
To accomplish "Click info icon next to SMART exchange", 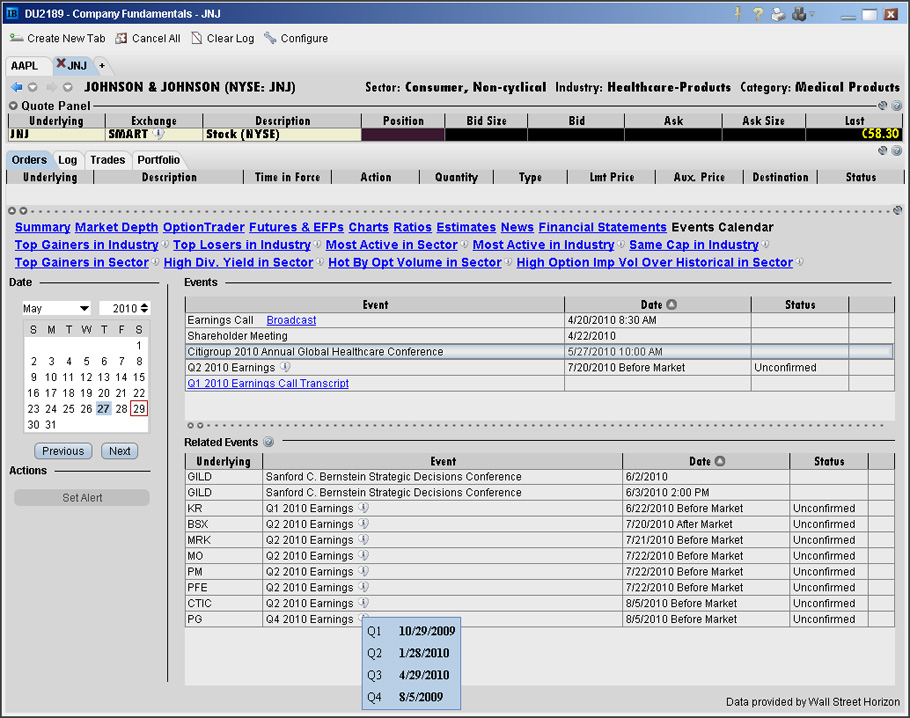I will pyautogui.click(x=158, y=134).
